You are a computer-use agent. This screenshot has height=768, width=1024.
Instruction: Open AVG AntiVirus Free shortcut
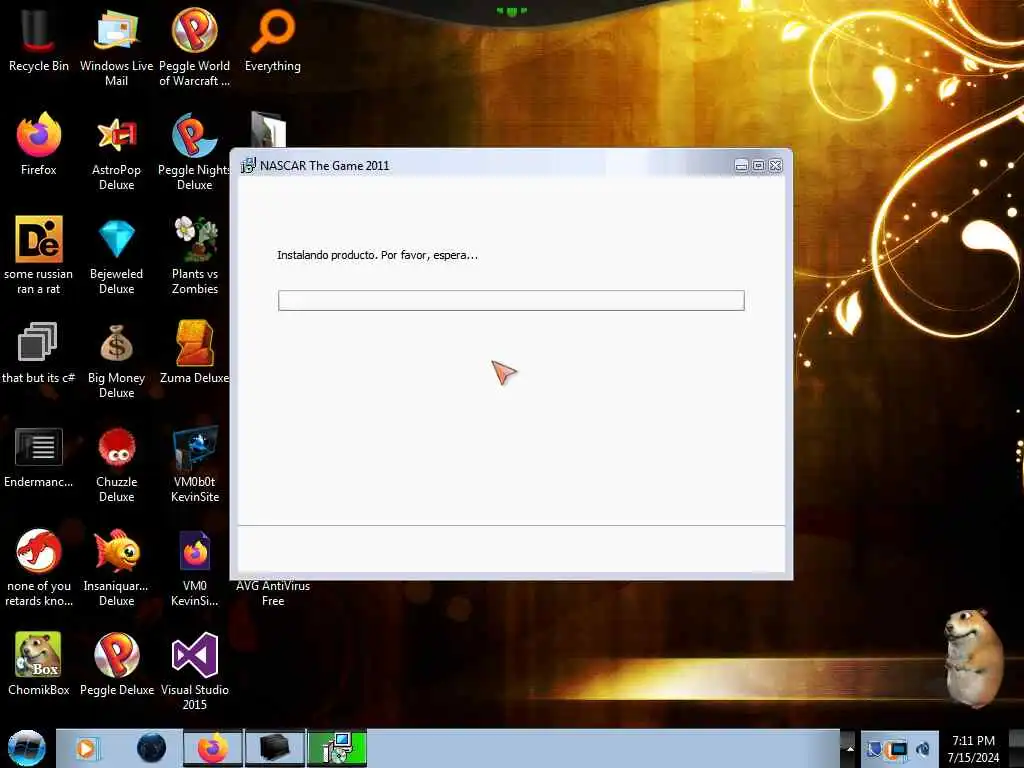[x=272, y=593]
